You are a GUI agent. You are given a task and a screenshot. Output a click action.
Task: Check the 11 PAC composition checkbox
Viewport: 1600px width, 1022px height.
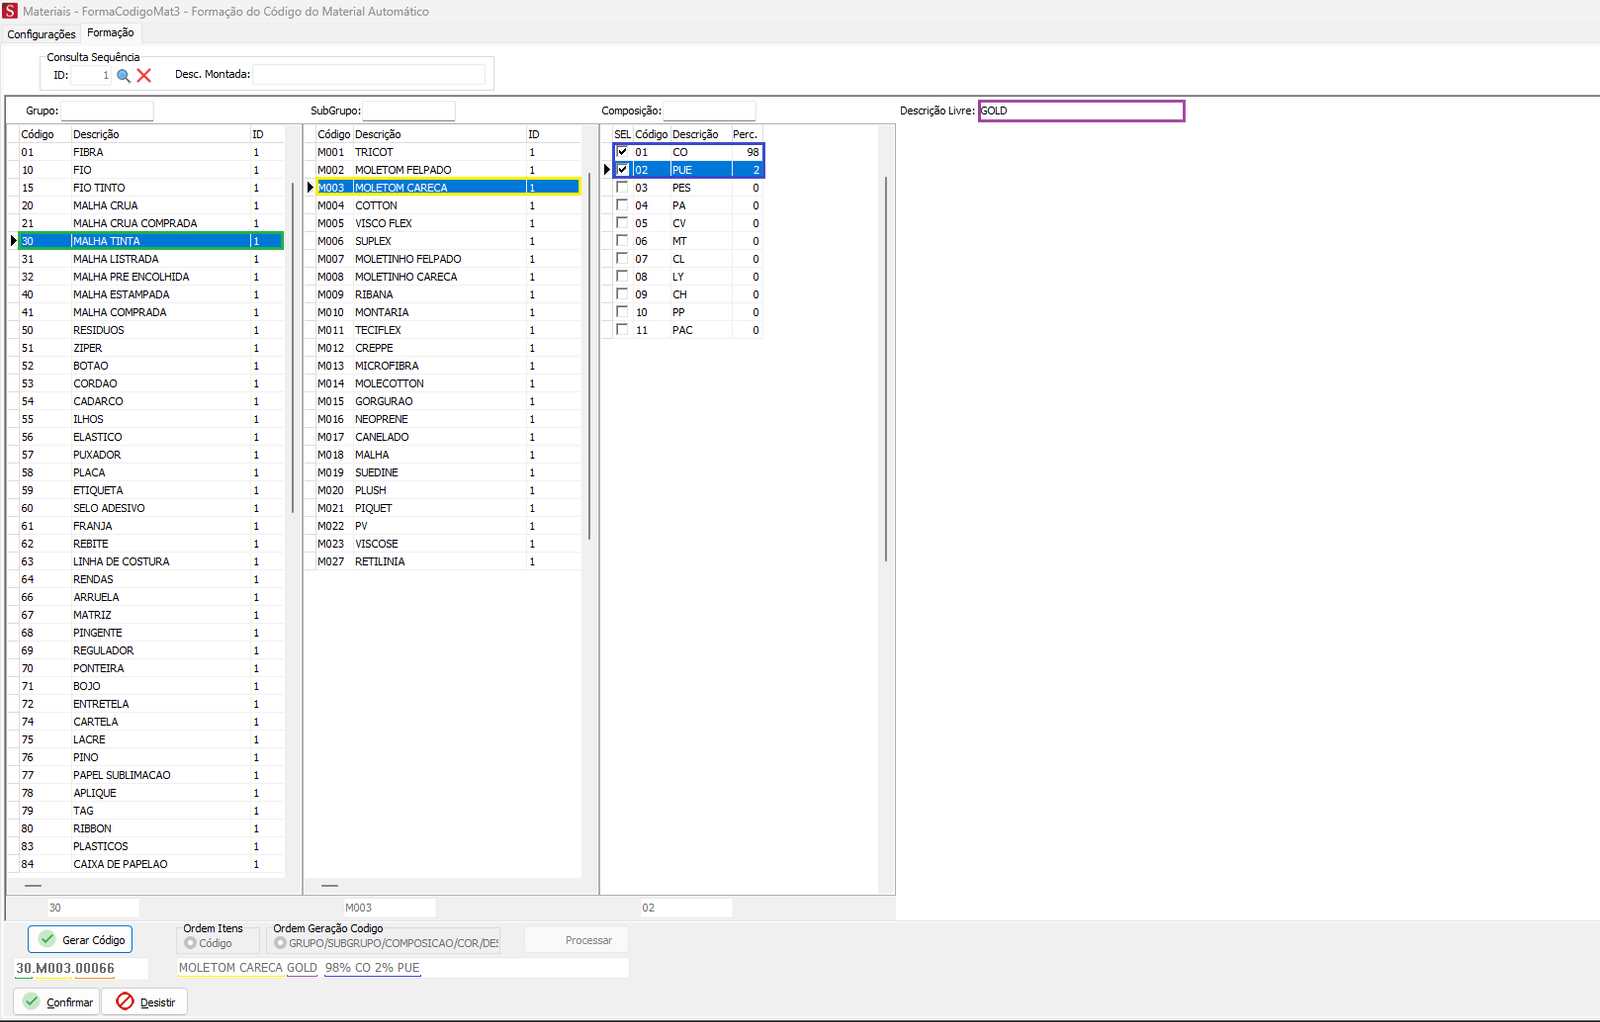(x=623, y=330)
